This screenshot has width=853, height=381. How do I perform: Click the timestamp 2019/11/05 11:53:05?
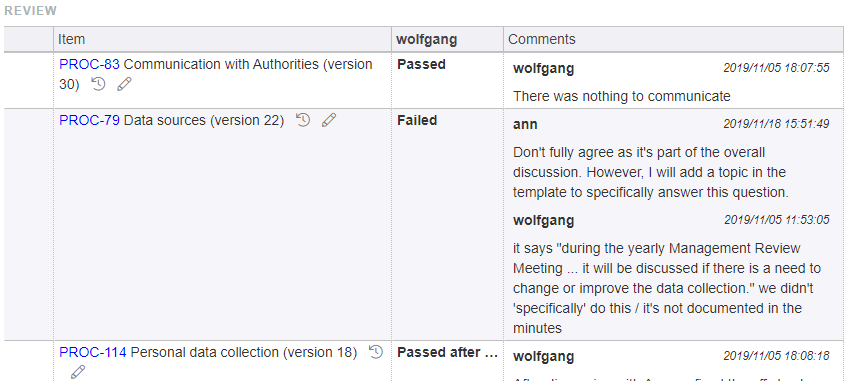click(x=777, y=220)
